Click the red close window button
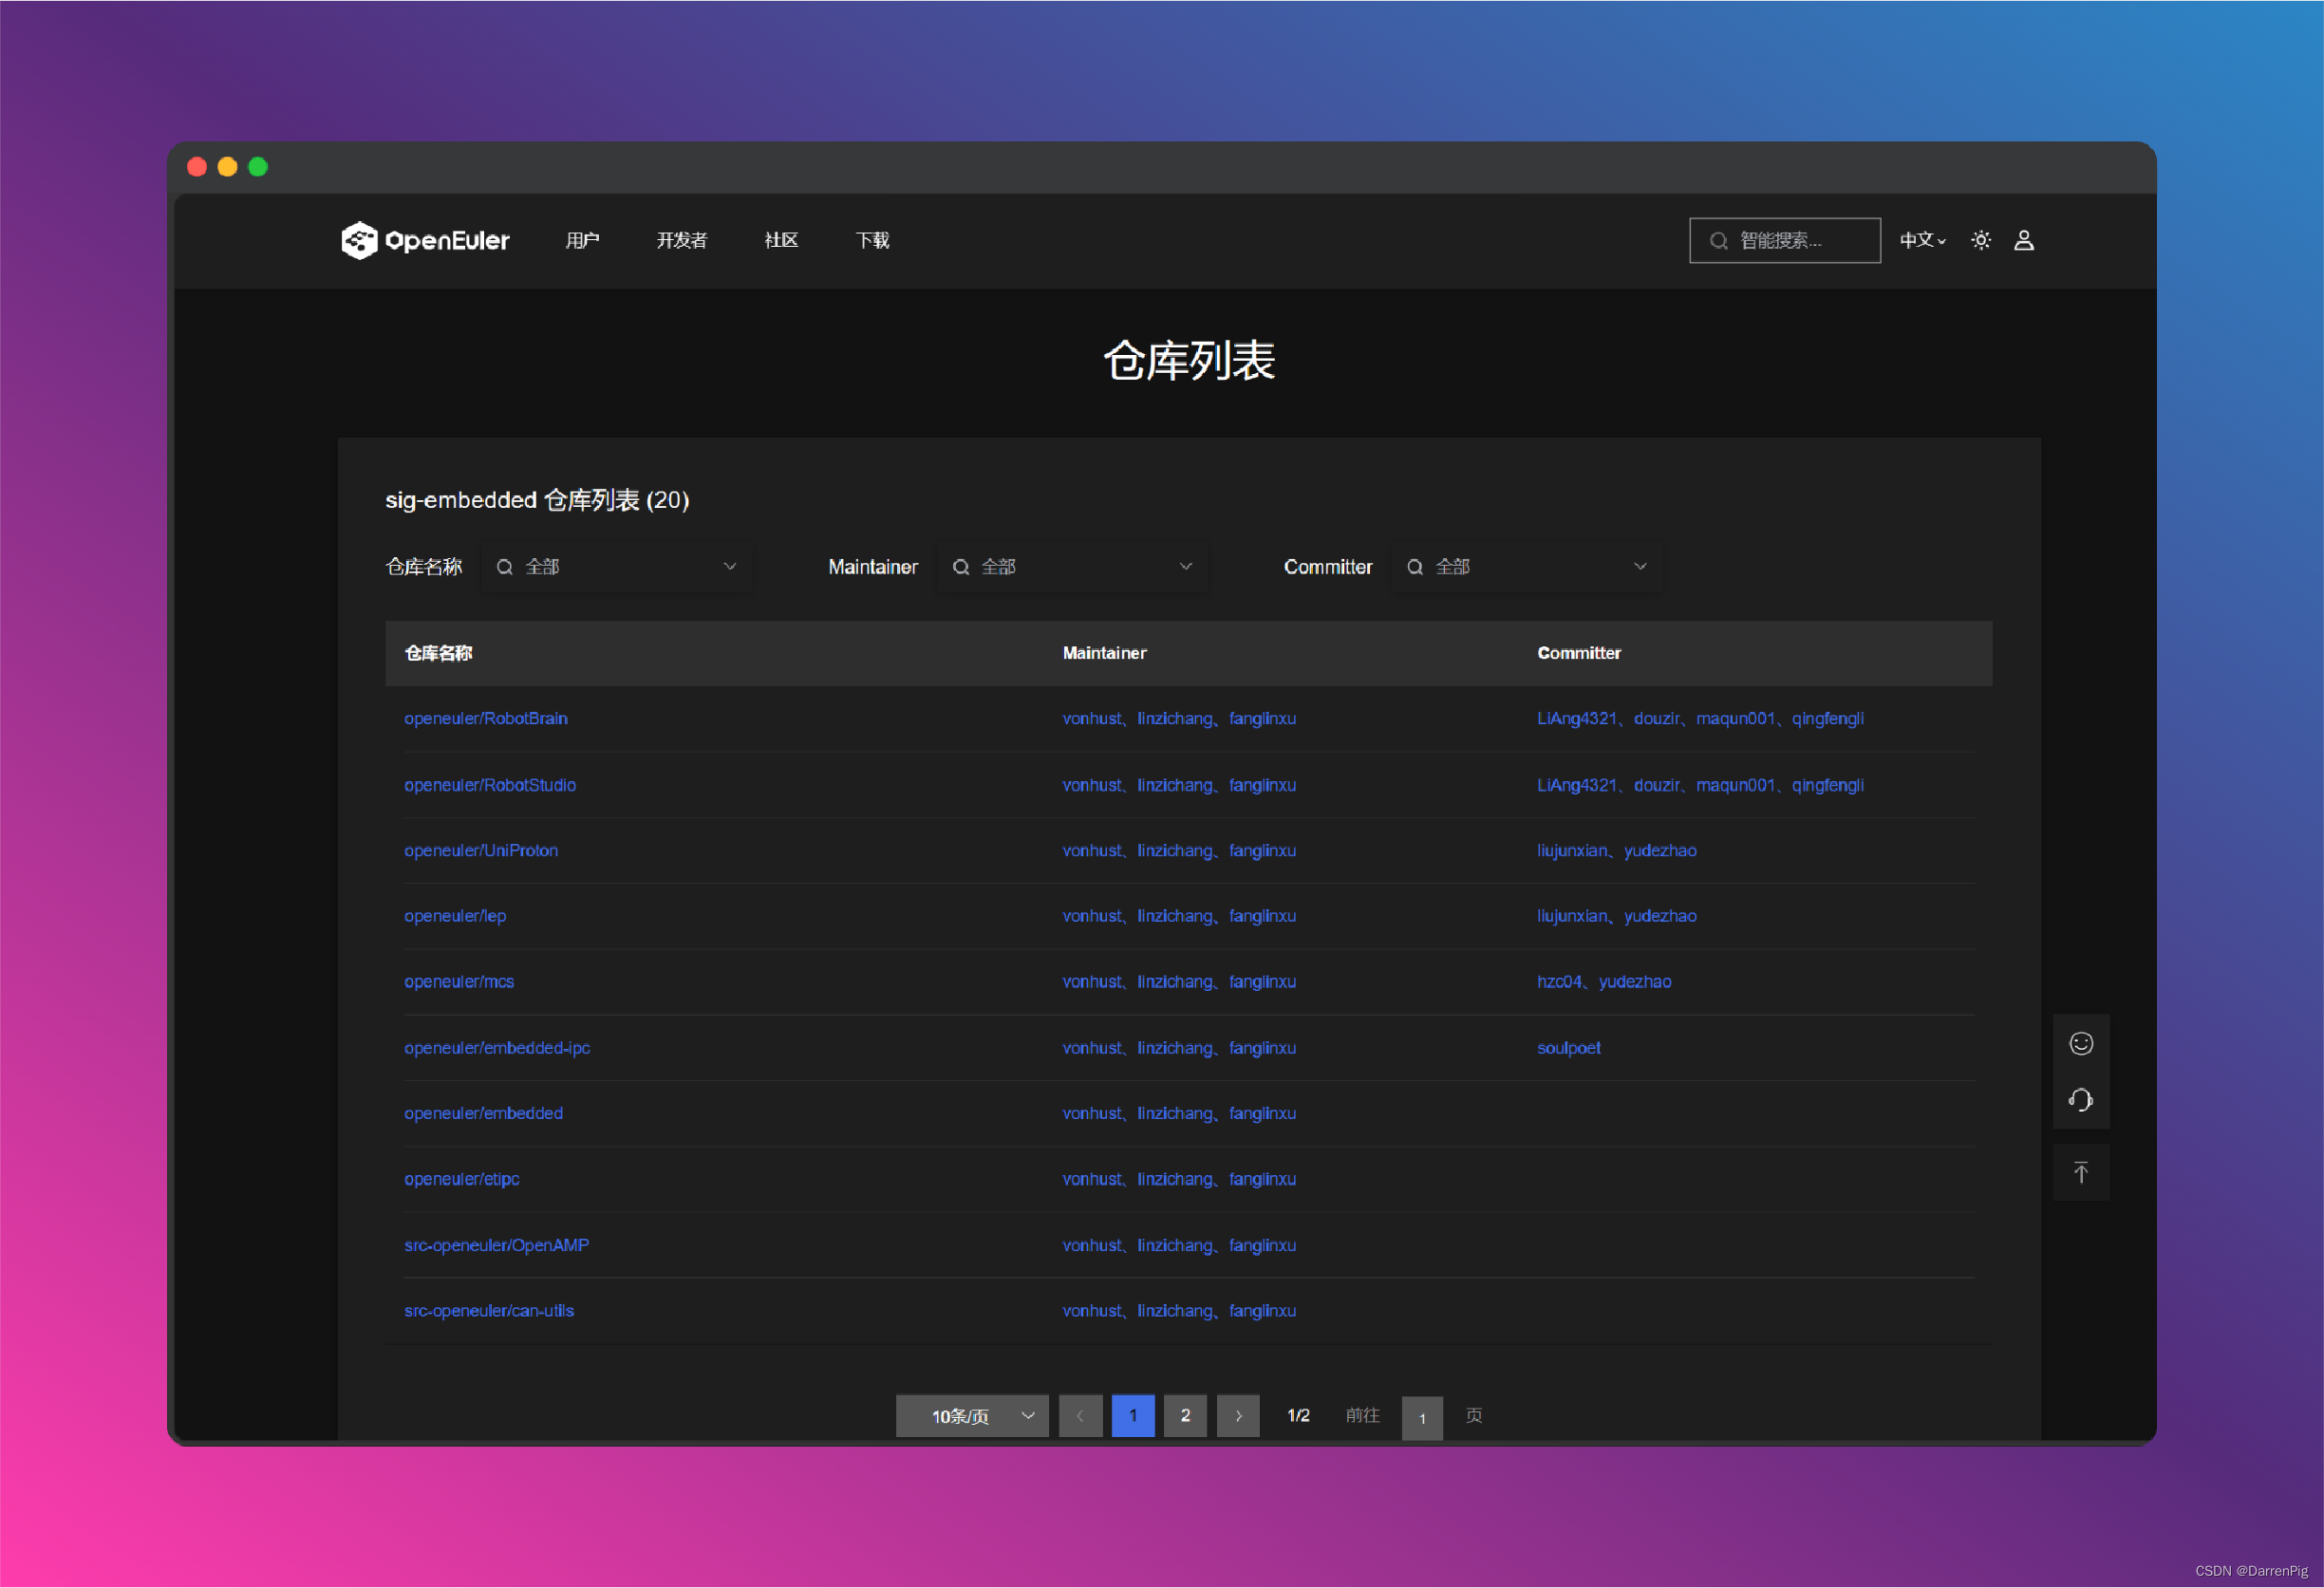This screenshot has height=1588, width=2324. point(197,167)
